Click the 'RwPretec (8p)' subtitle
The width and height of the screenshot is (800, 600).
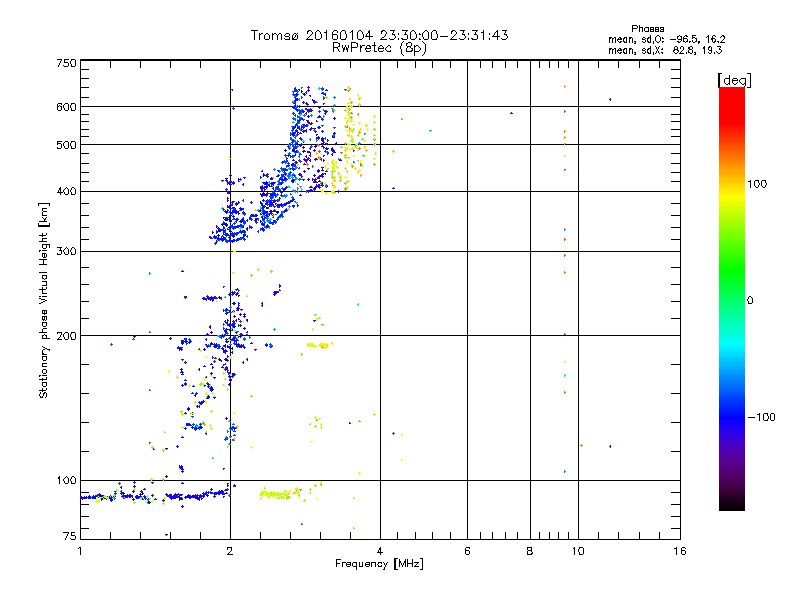pyautogui.click(x=379, y=48)
